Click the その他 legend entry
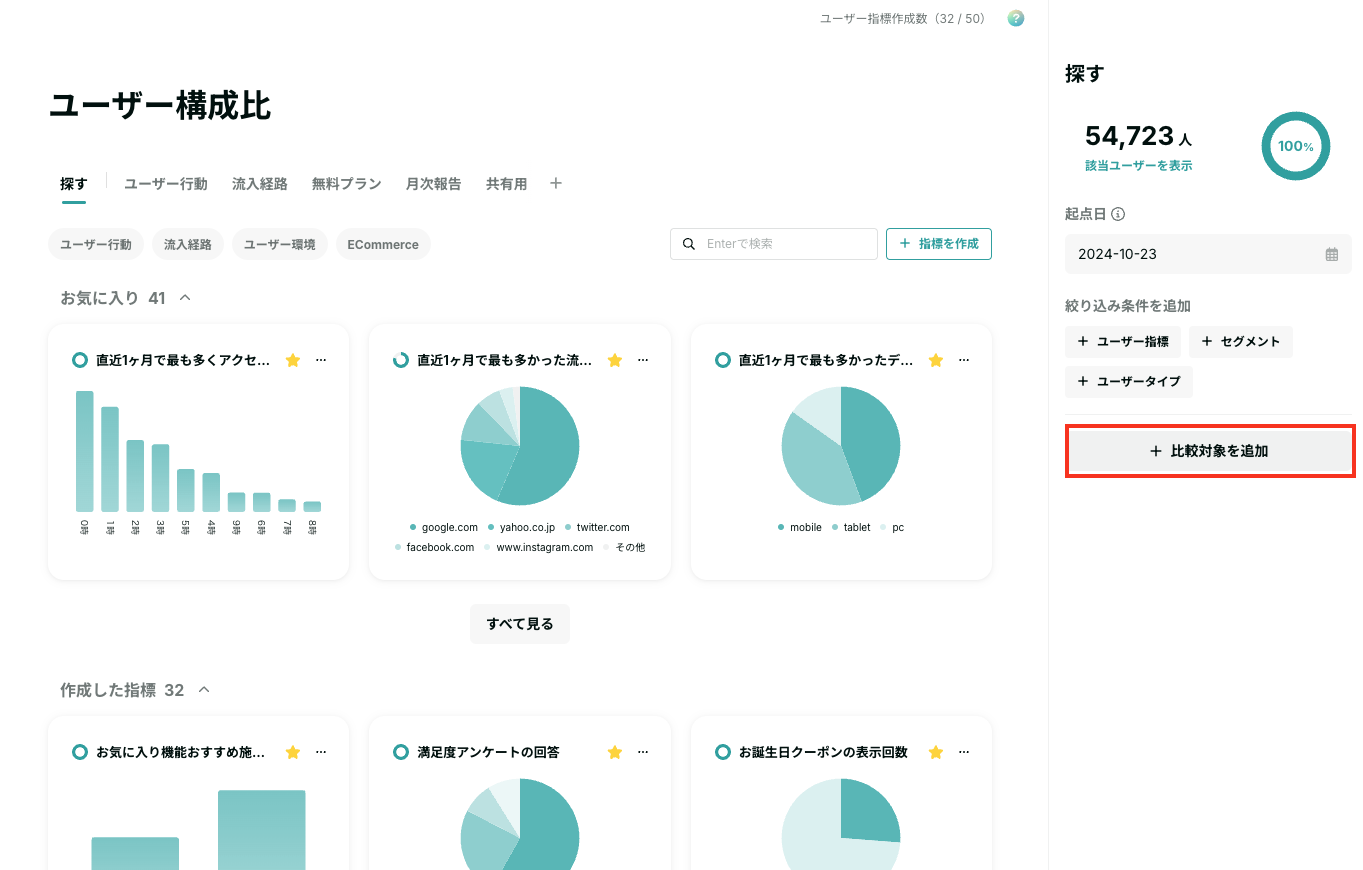Viewport: 1363px width, 870px height. click(x=624, y=548)
